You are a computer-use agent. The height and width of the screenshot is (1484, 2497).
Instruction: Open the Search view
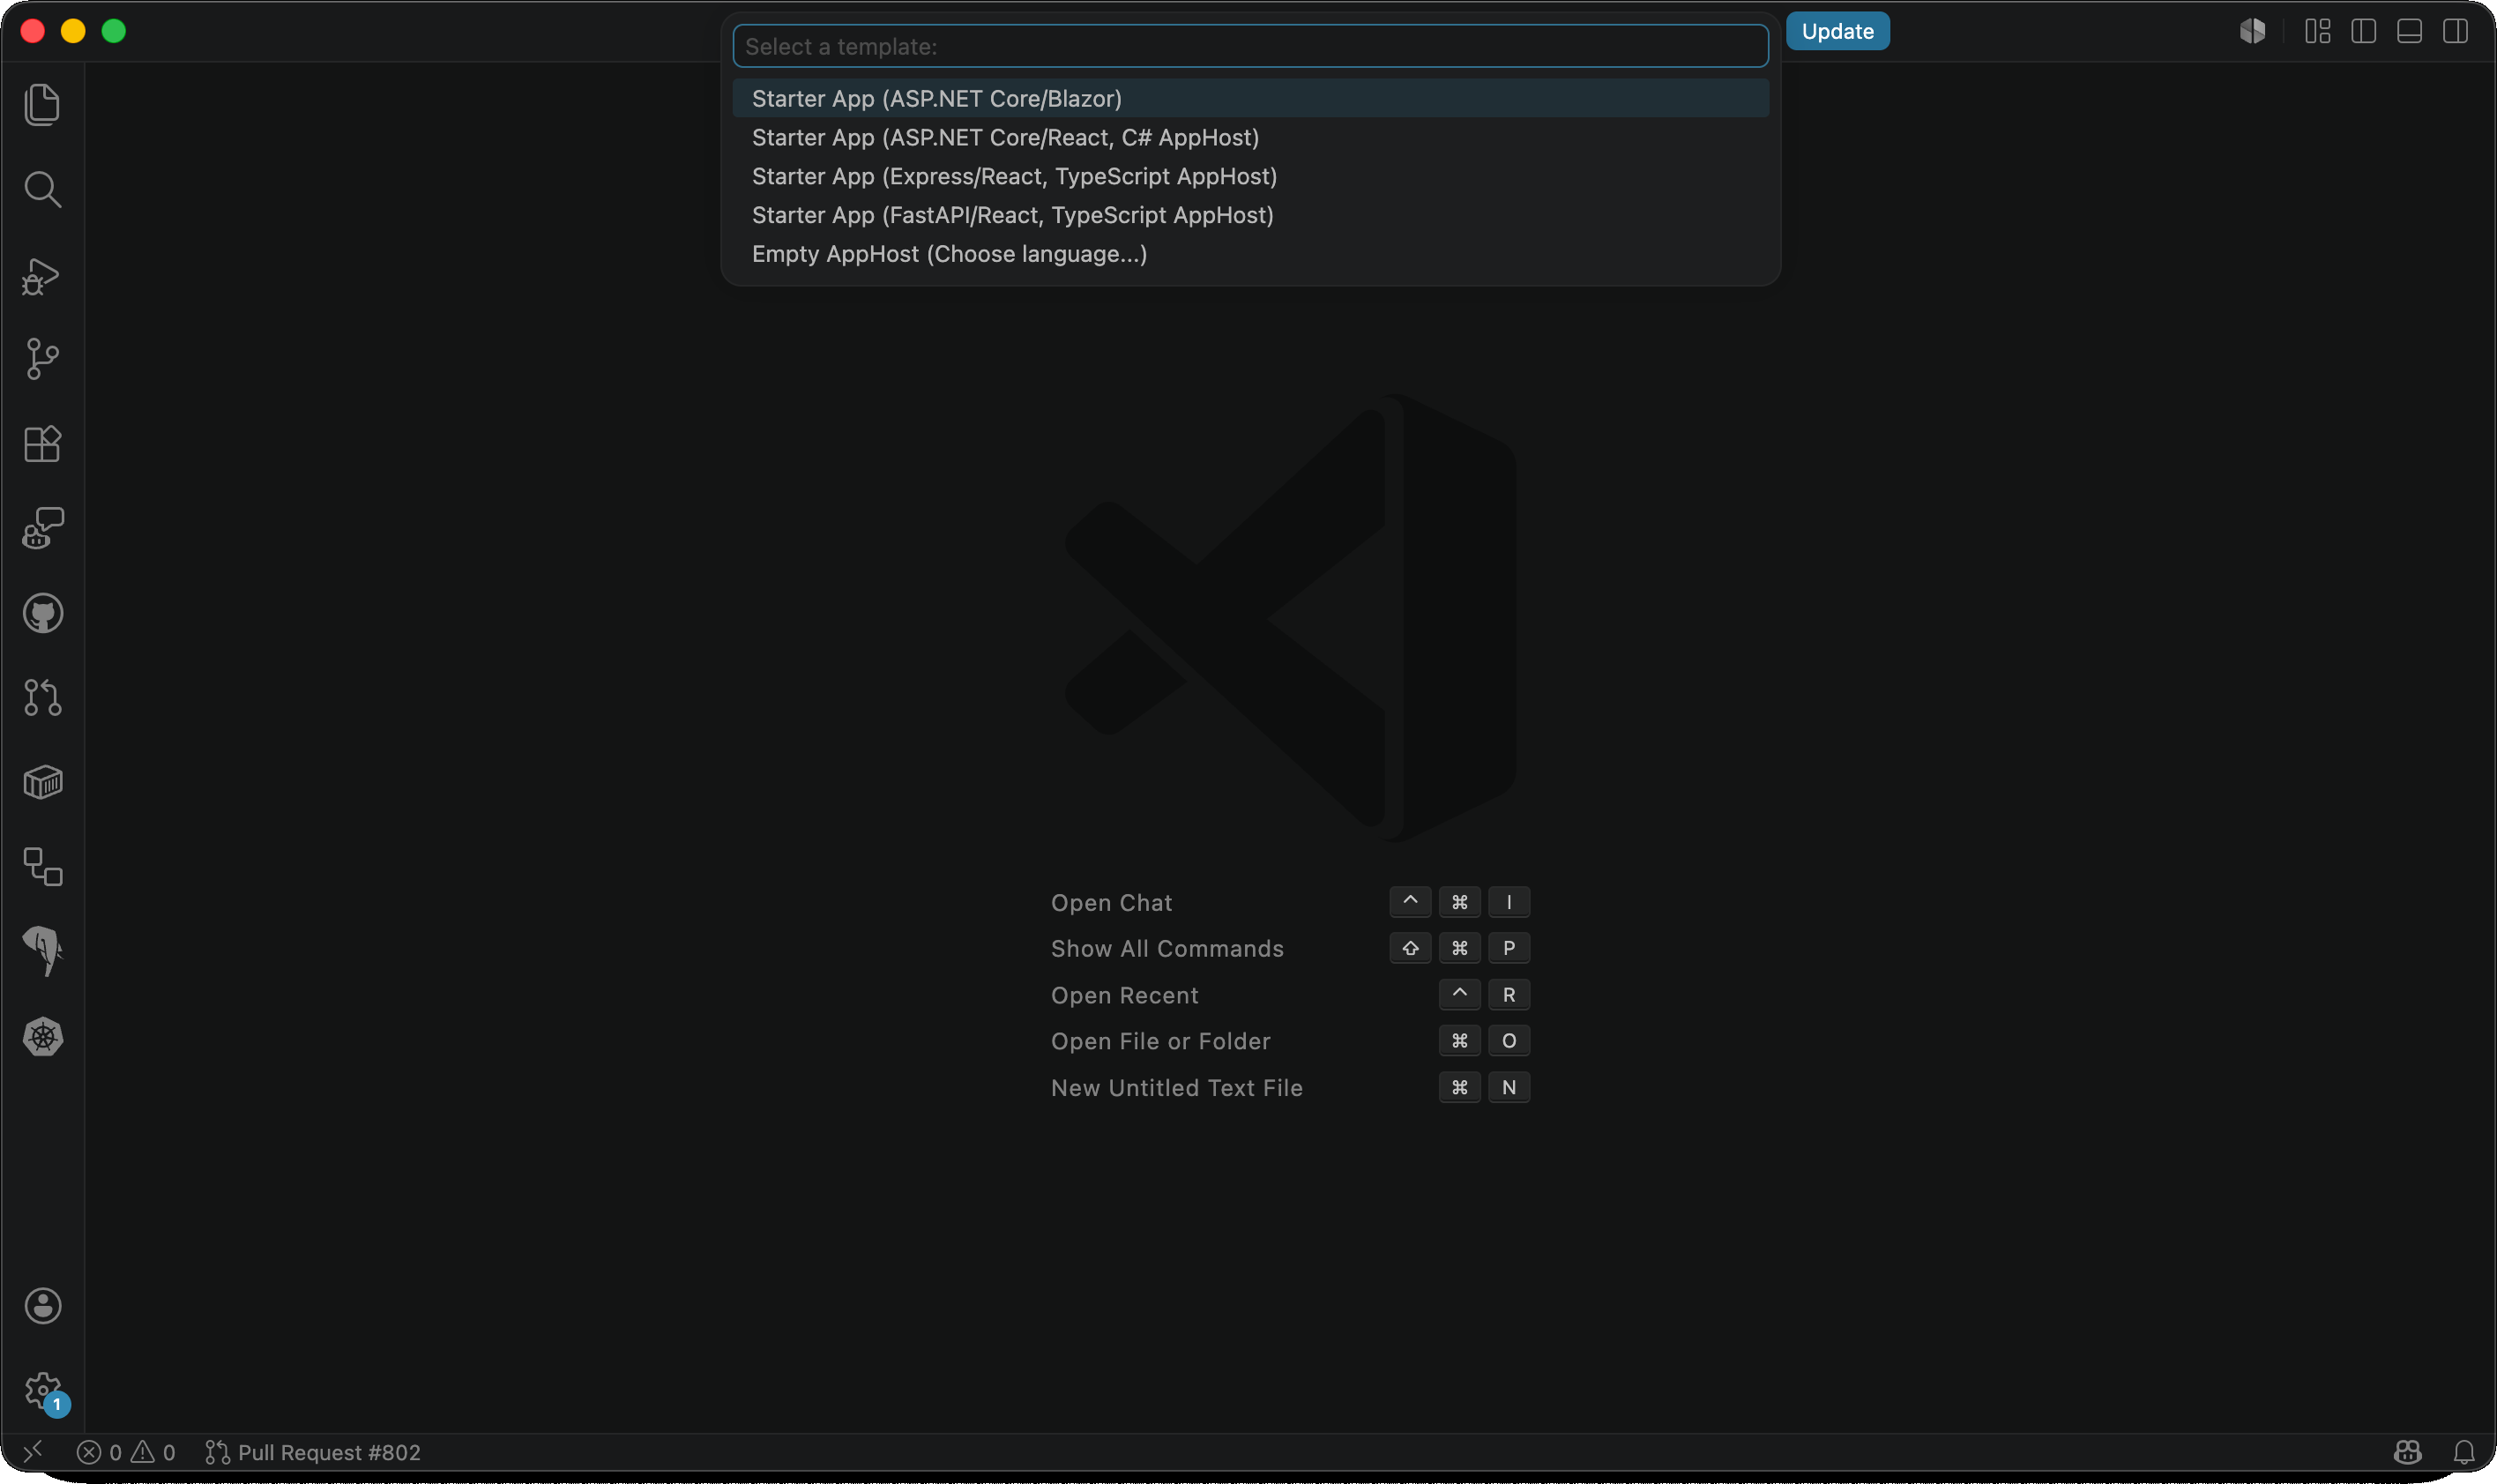42,189
